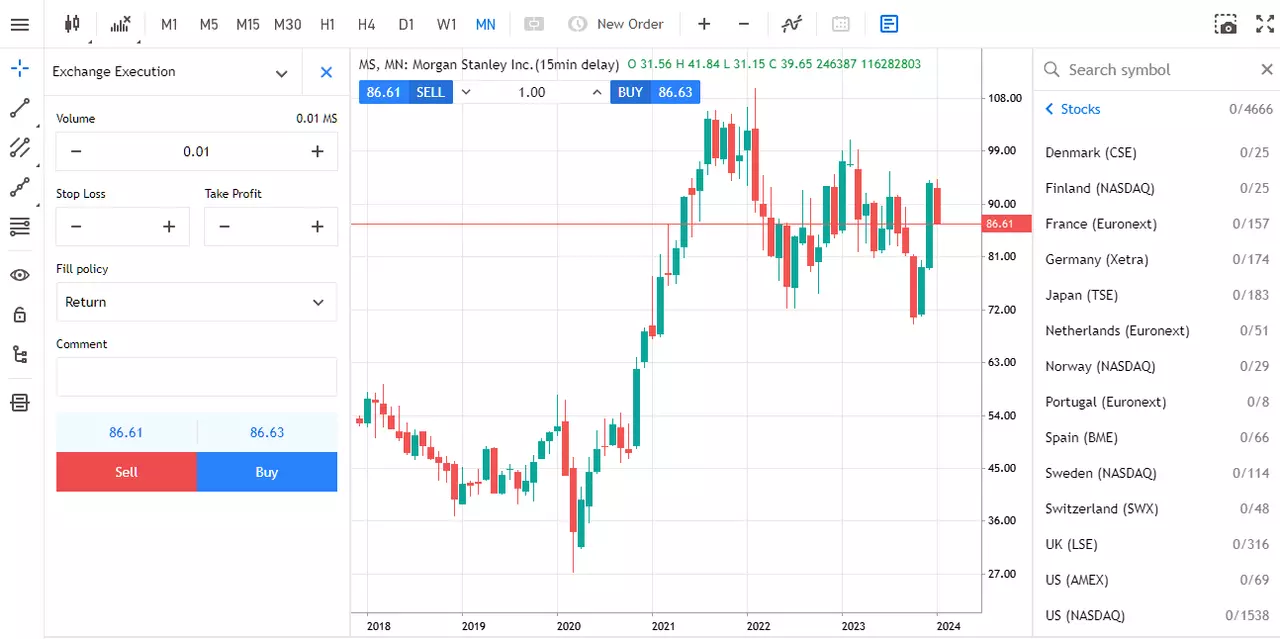Switch to H4 timeframe
The width and height of the screenshot is (1280, 639).
(367, 24)
